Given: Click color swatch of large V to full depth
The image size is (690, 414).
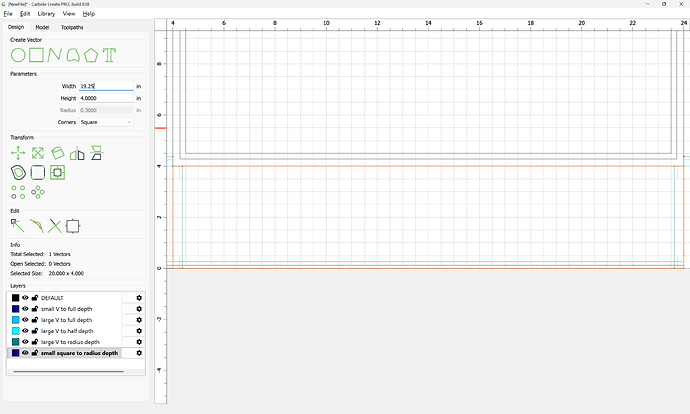Looking at the screenshot, I should [15, 320].
